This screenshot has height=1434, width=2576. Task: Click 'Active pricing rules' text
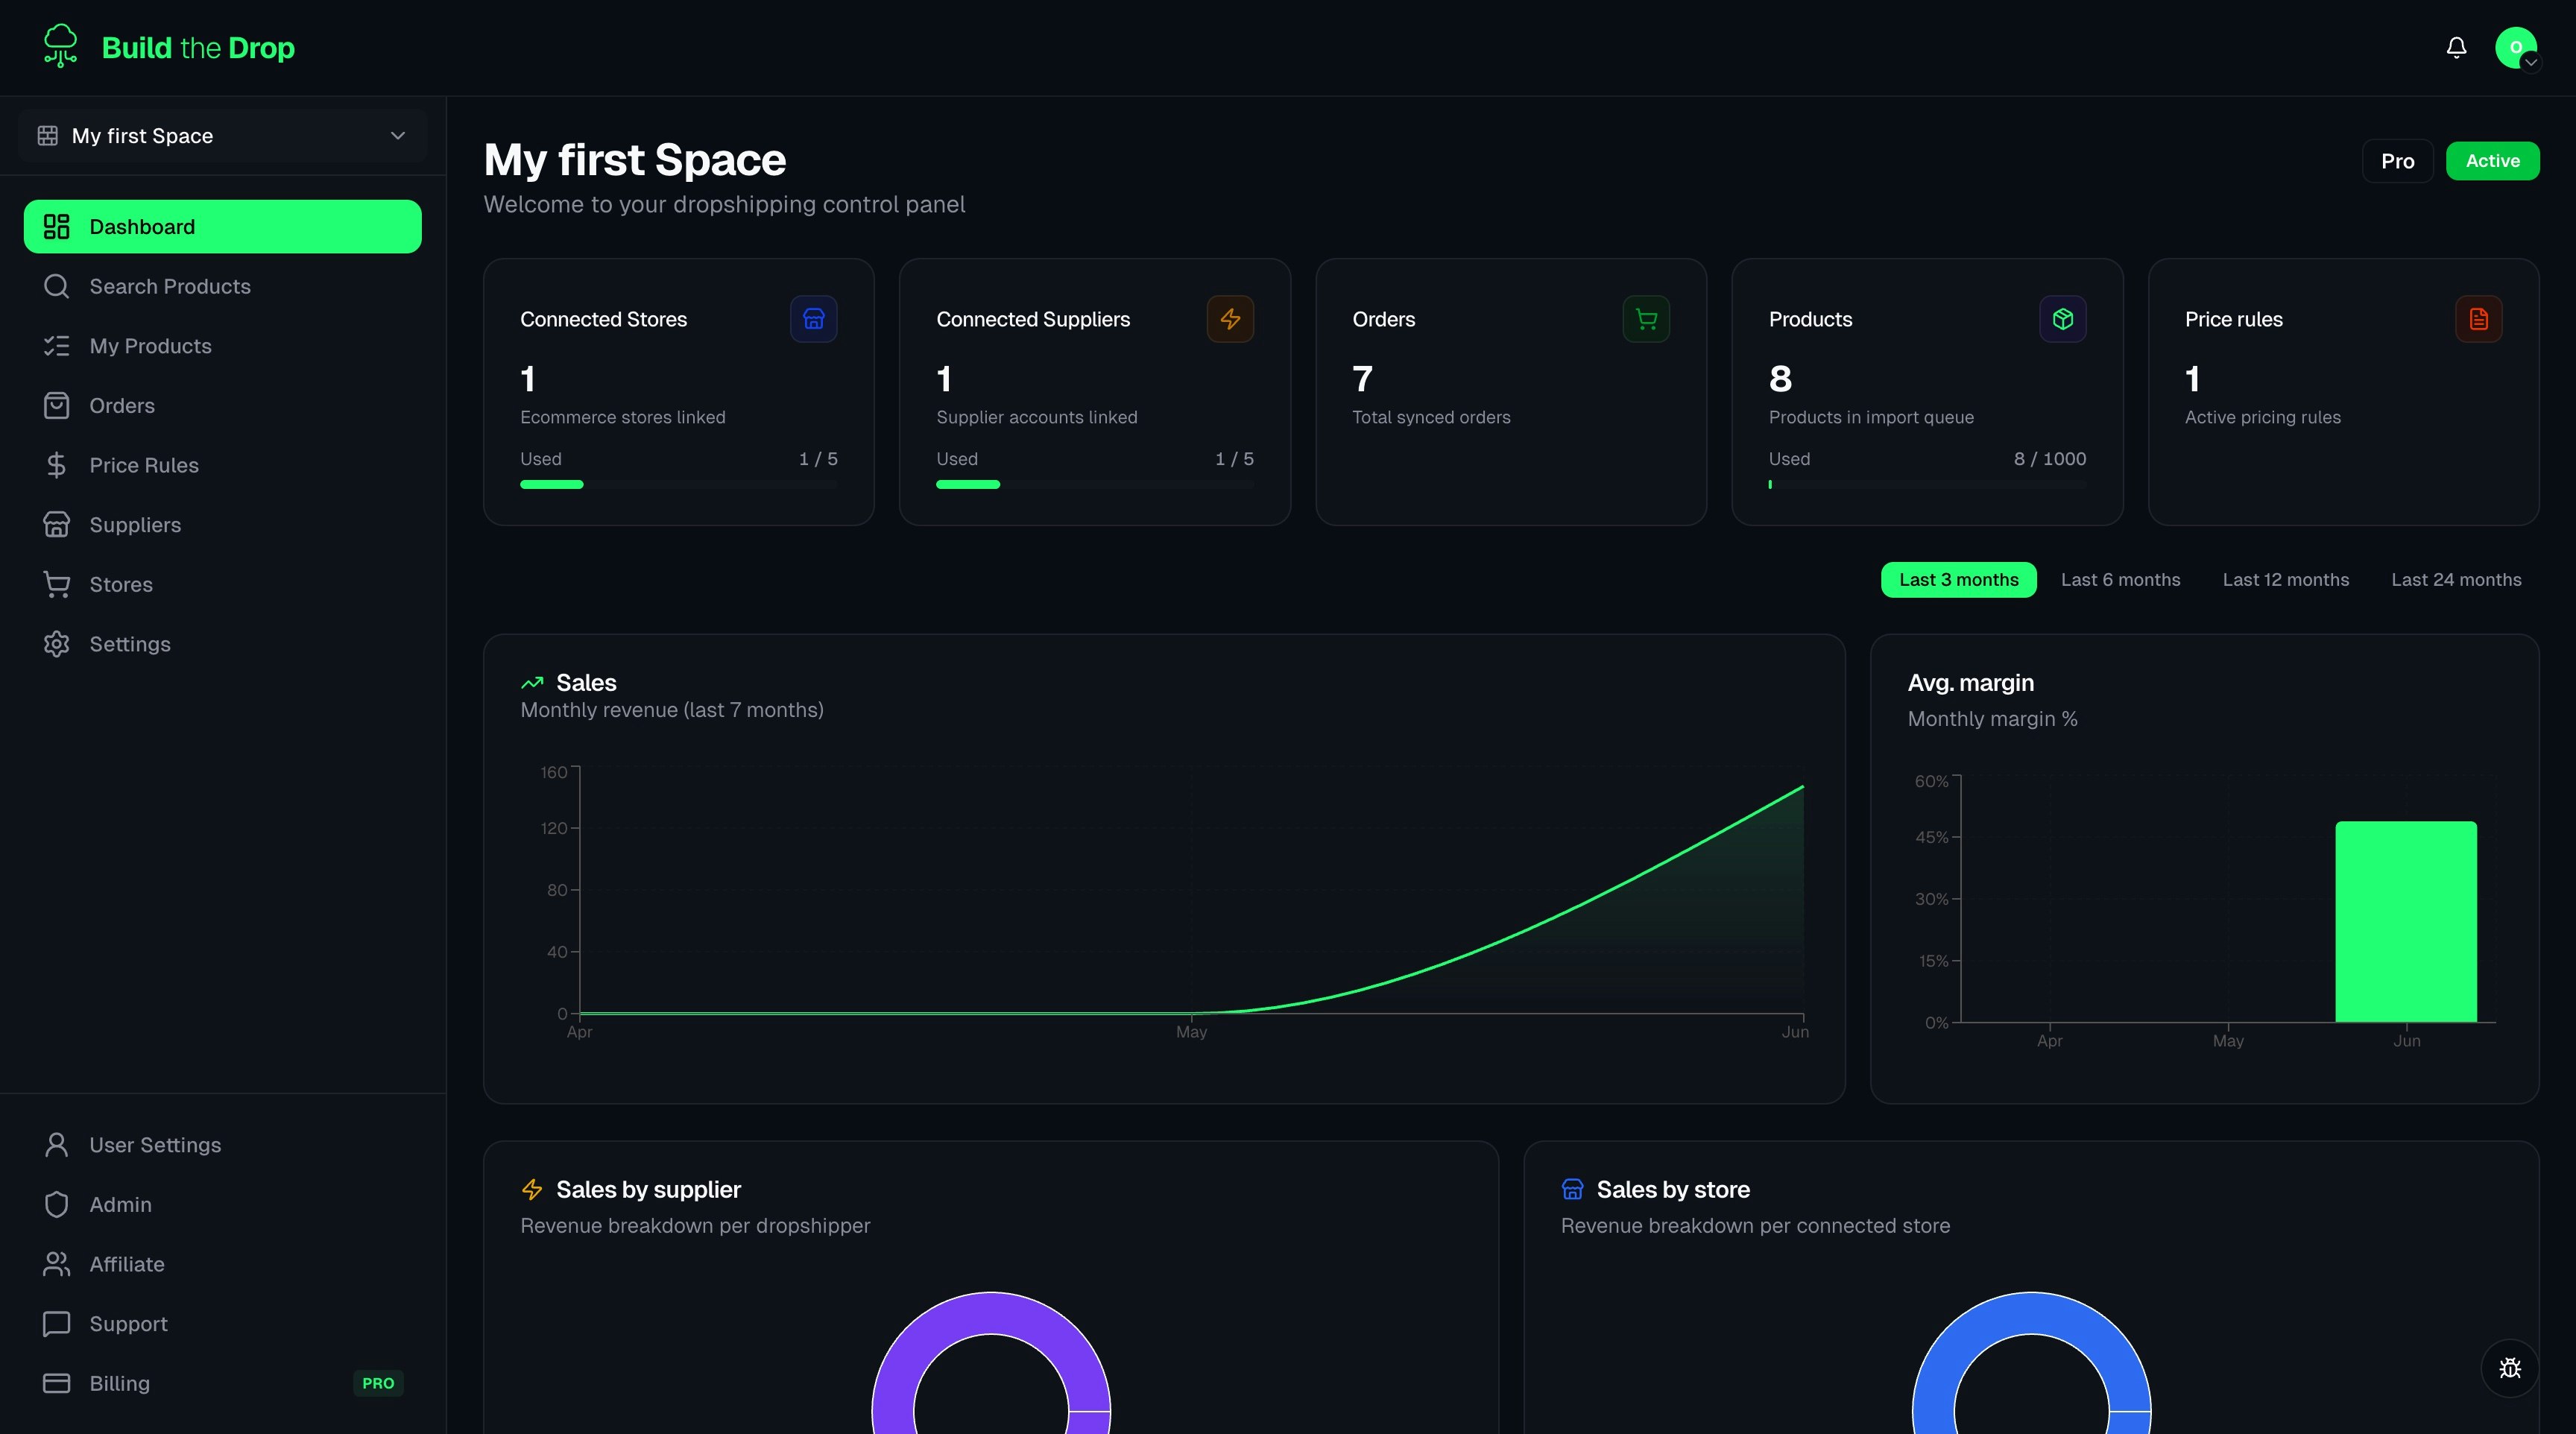tap(2262, 417)
